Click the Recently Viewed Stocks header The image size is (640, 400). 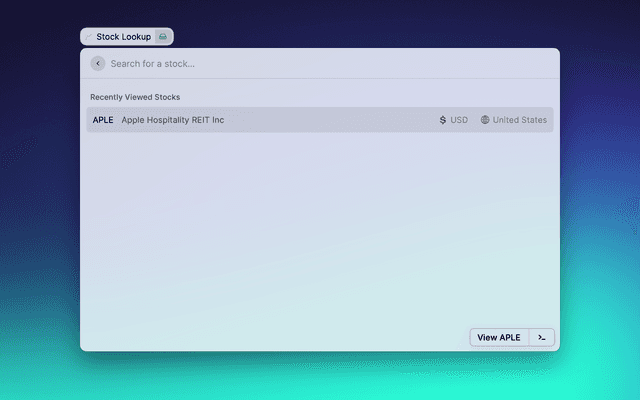pyautogui.click(x=135, y=97)
